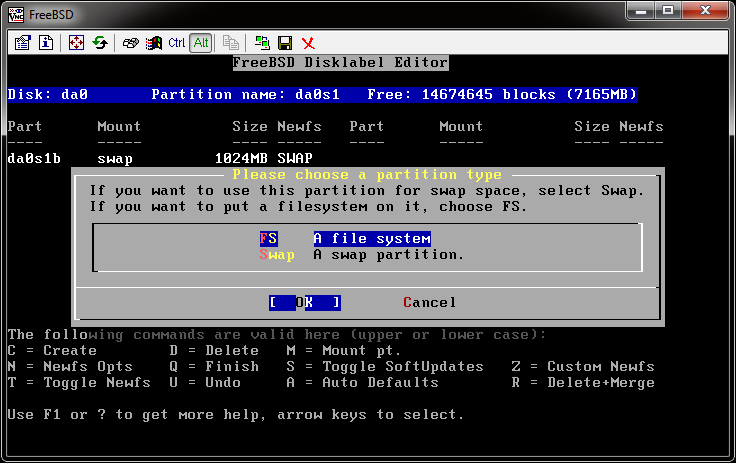Select the Swap partition type option

pyautogui.click(x=277, y=255)
